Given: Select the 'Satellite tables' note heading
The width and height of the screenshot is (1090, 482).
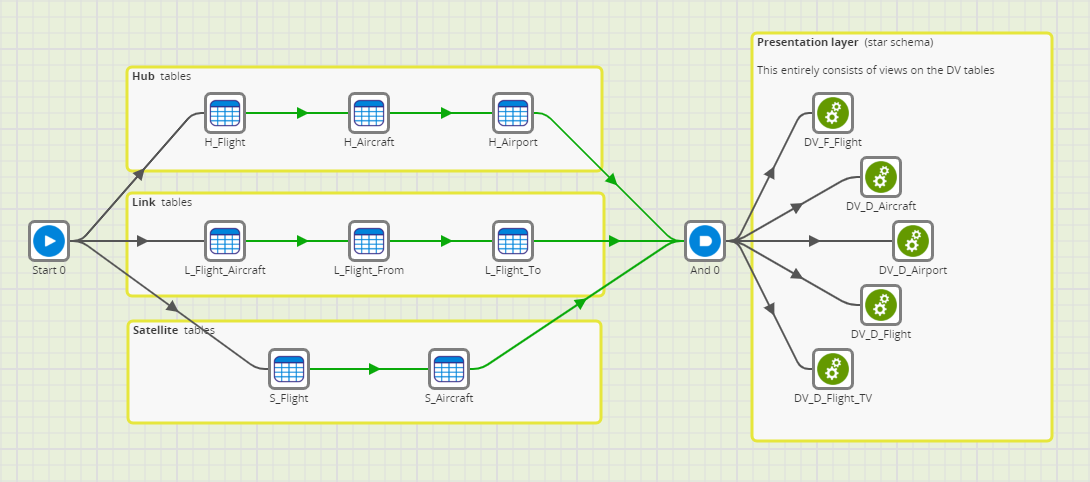Looking at the screenshot, I should pos(174,330).
